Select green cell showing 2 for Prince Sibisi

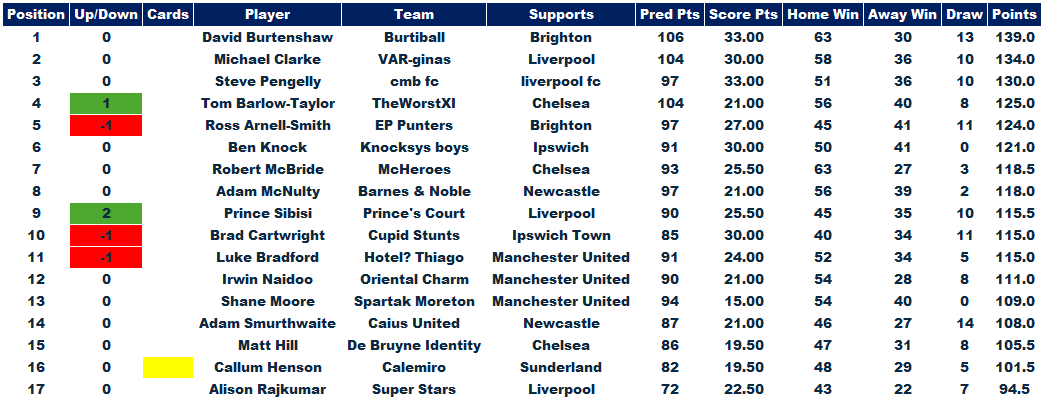106,214
